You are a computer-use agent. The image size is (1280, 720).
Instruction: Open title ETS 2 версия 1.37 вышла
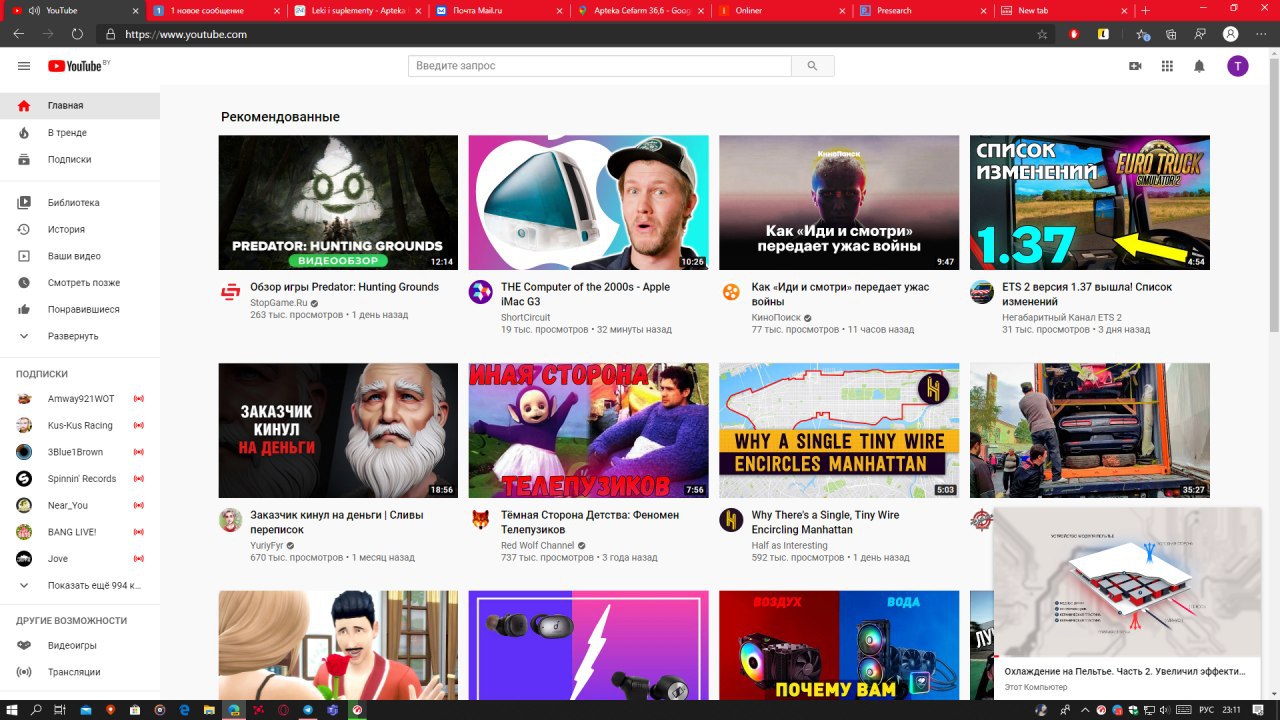tap(1087, 294)
